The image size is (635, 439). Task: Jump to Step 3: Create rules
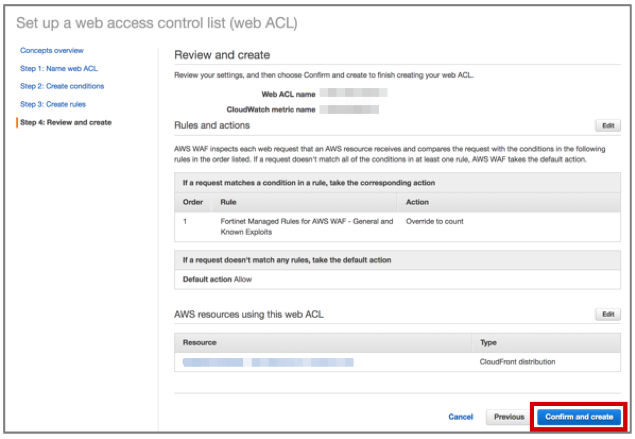(53, 104)
